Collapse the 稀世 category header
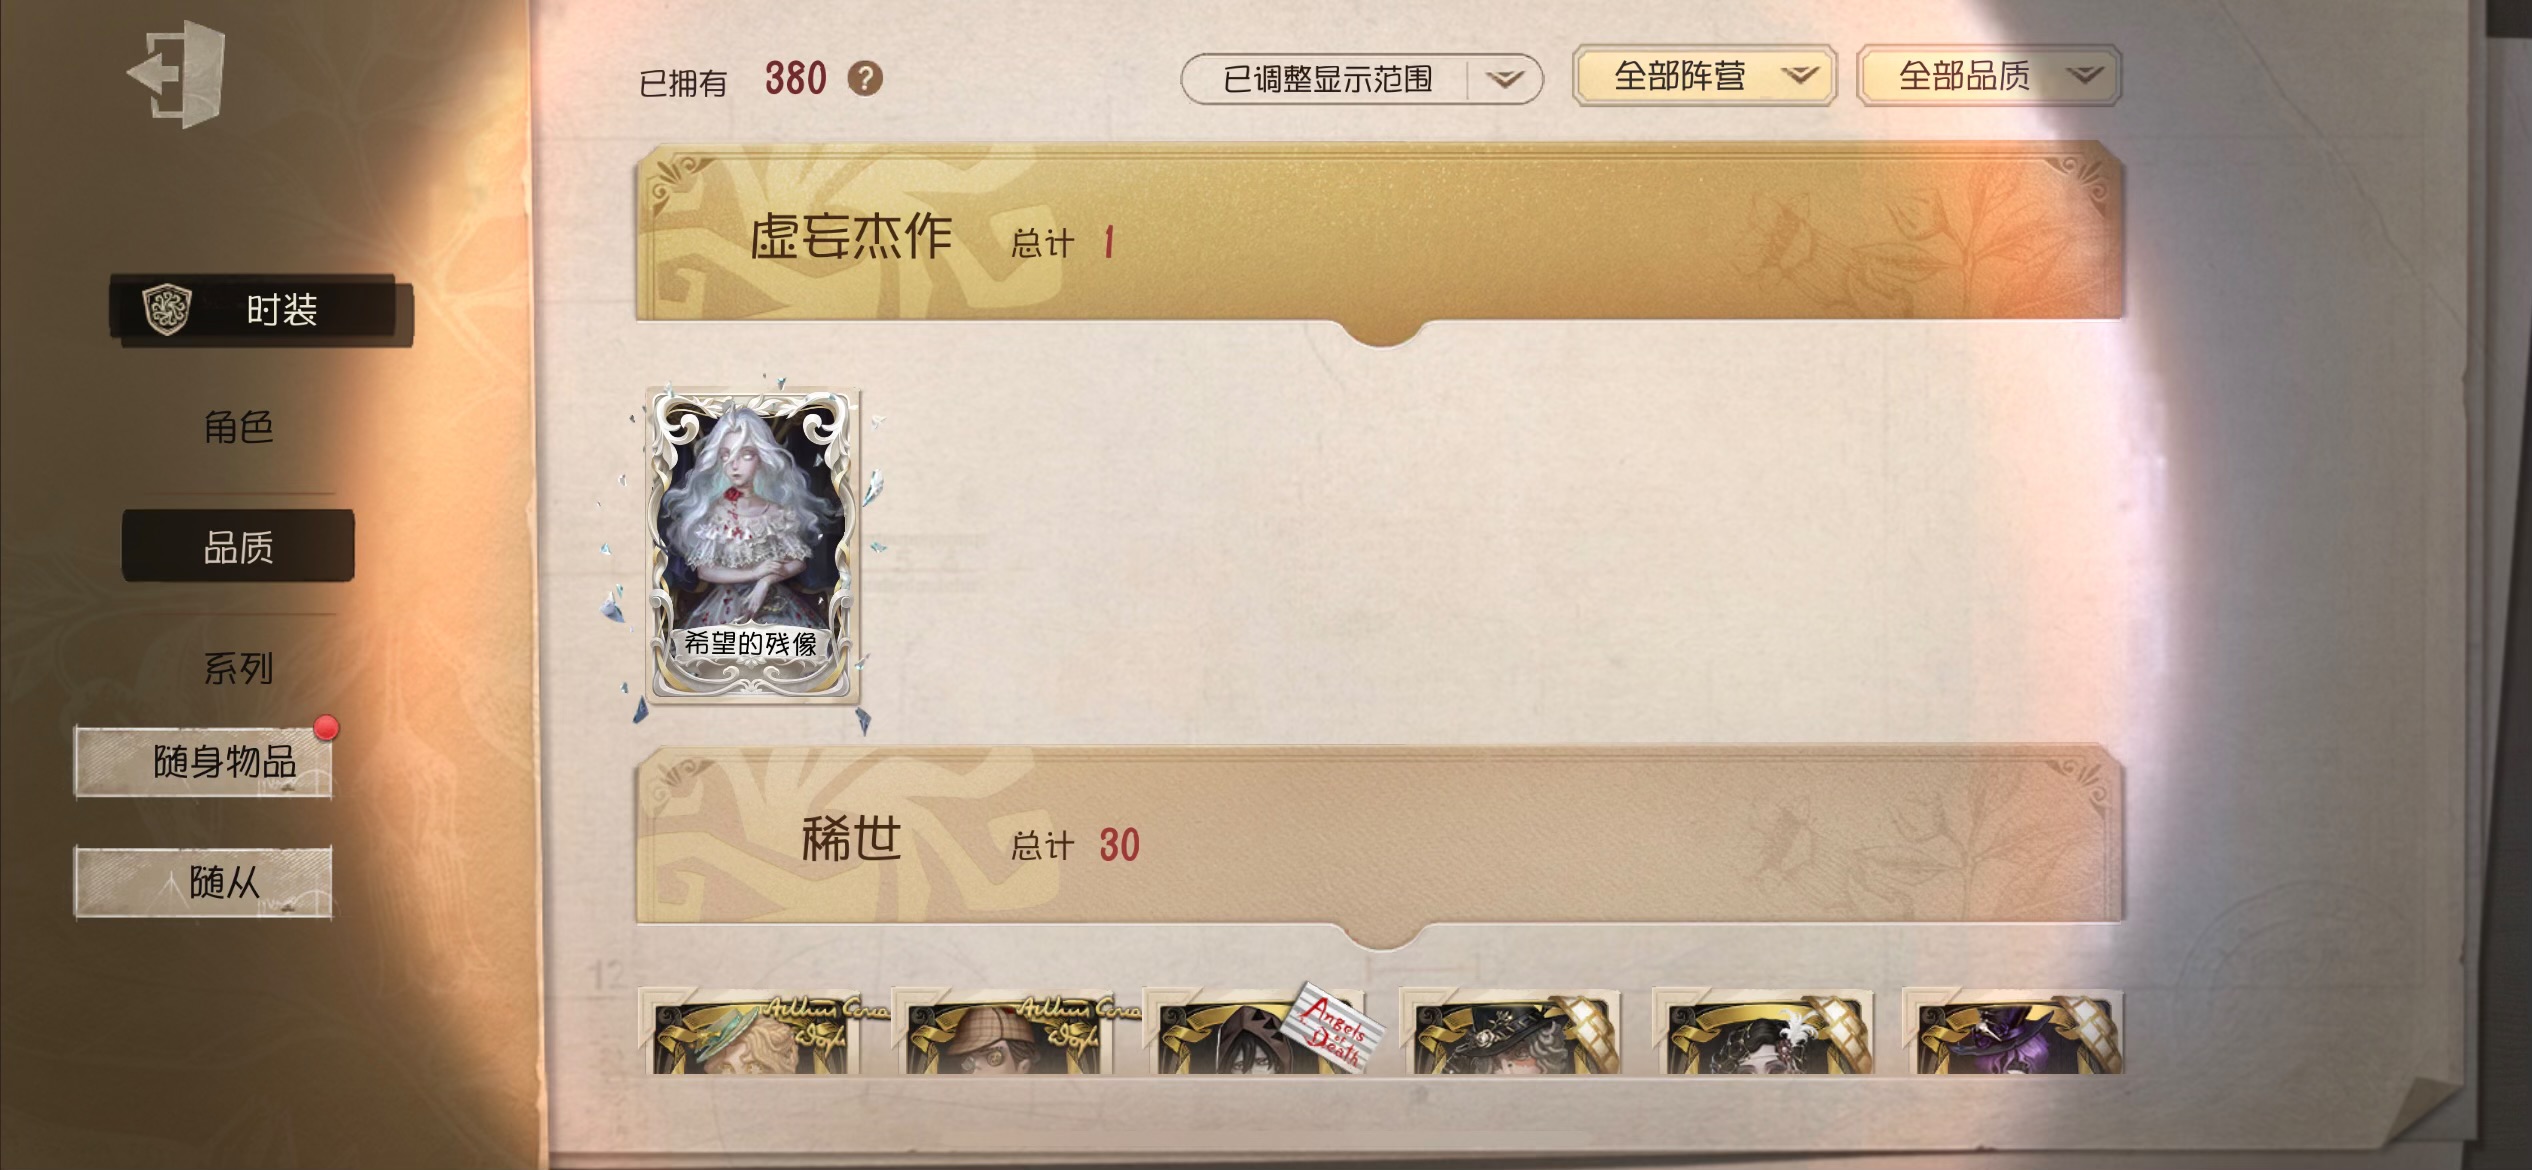 [1380, 840]
